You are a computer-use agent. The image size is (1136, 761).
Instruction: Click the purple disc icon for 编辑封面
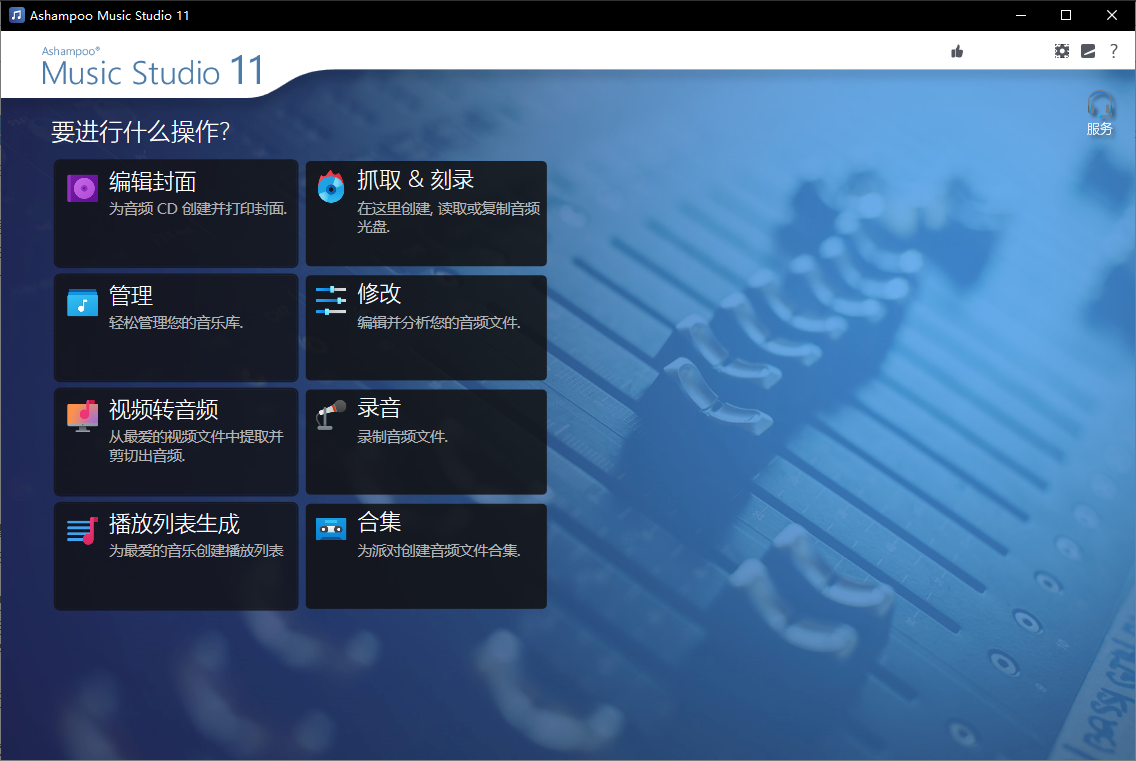(82, 188)
